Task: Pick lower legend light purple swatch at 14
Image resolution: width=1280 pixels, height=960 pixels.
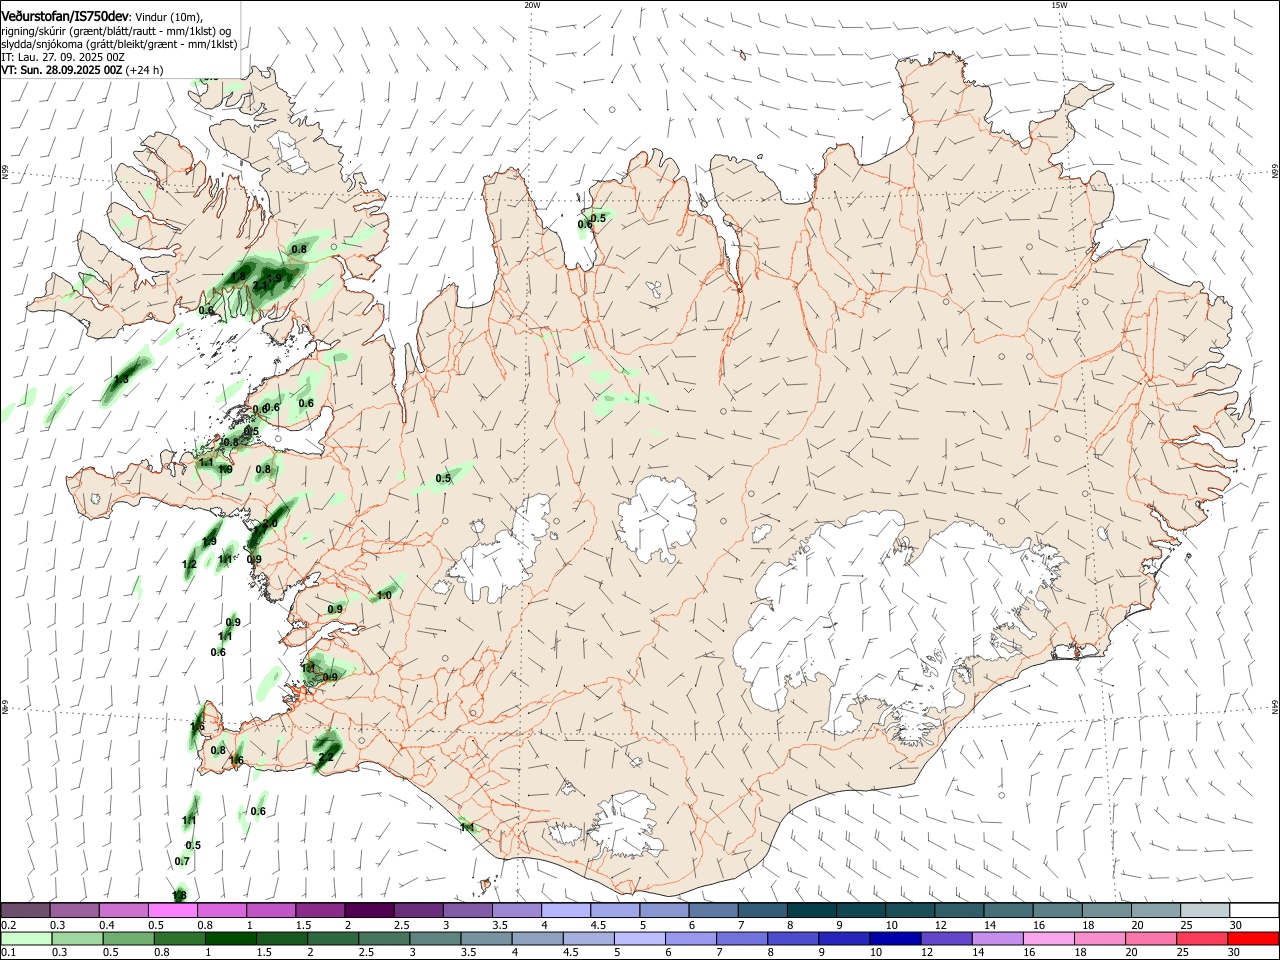Action: click(x=996, y=938)
